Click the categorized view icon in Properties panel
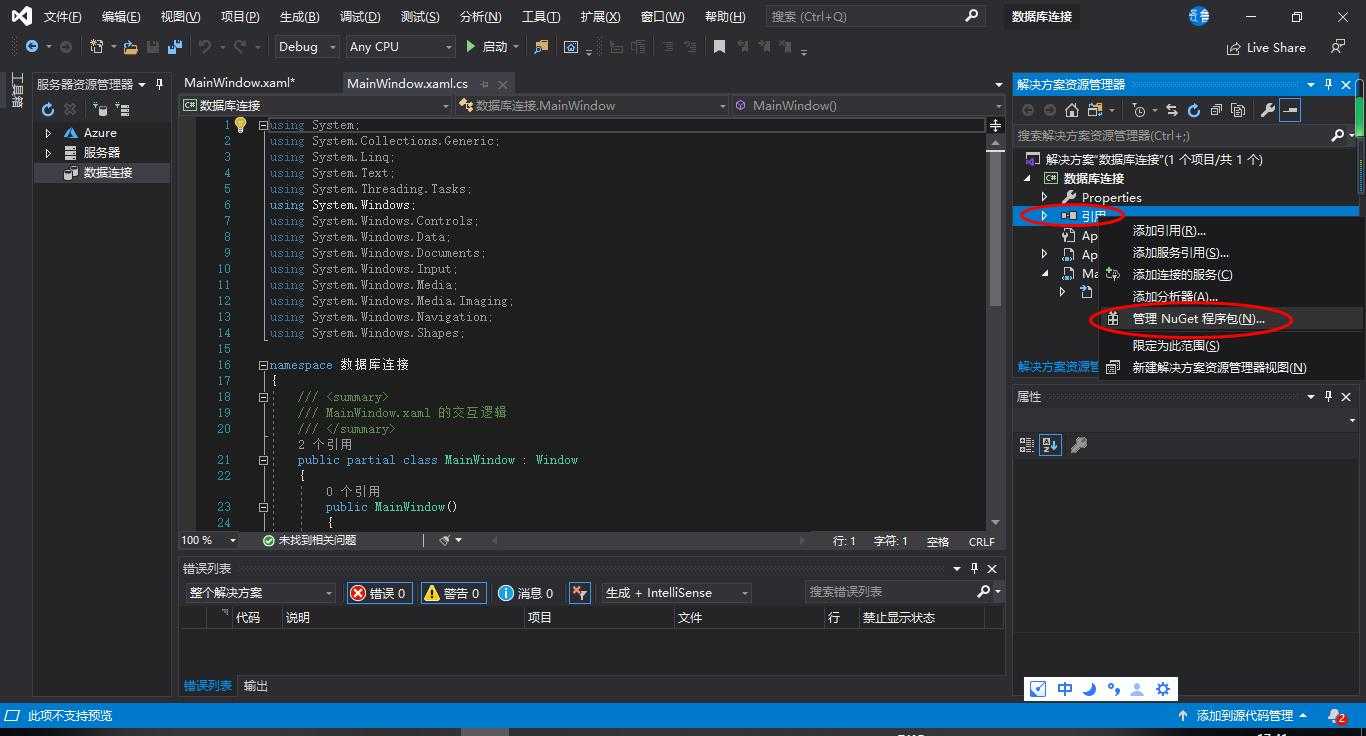 click(1027, 445)
